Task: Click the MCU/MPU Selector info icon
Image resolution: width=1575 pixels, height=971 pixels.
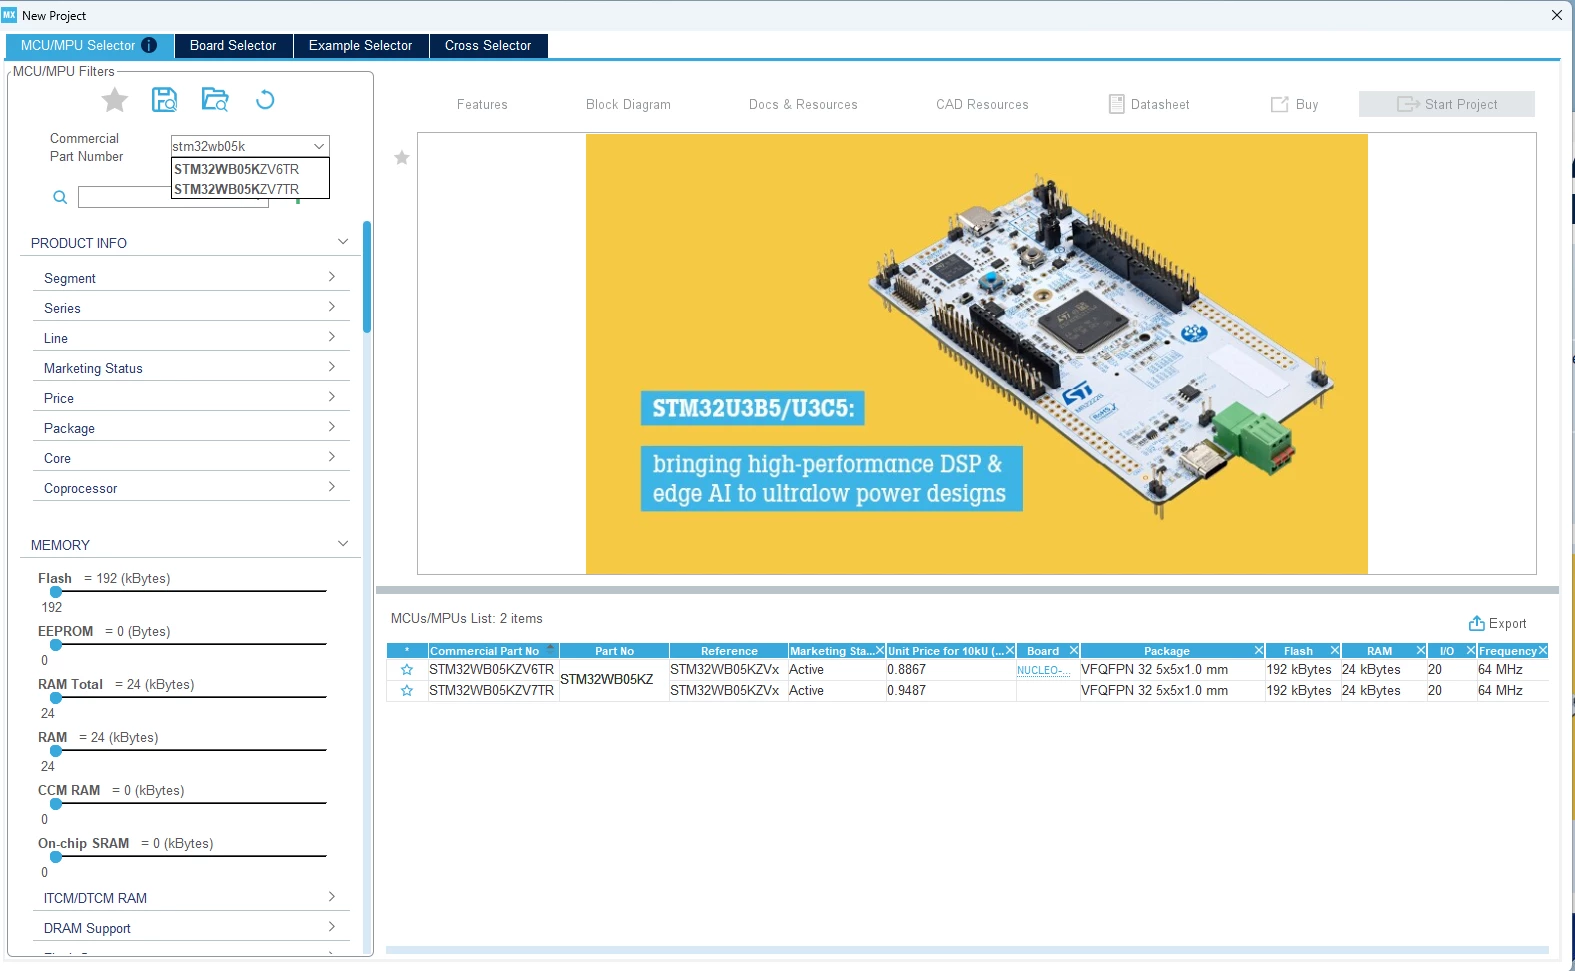Action: [149, 45]
